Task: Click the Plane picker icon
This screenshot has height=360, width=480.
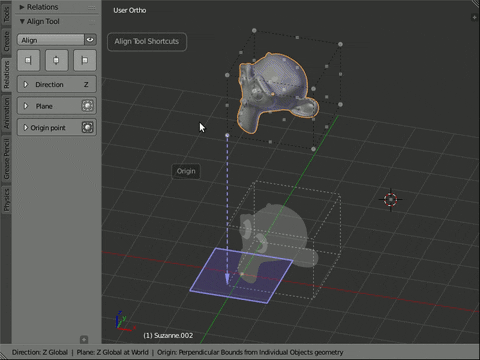Action: point(87,106)
